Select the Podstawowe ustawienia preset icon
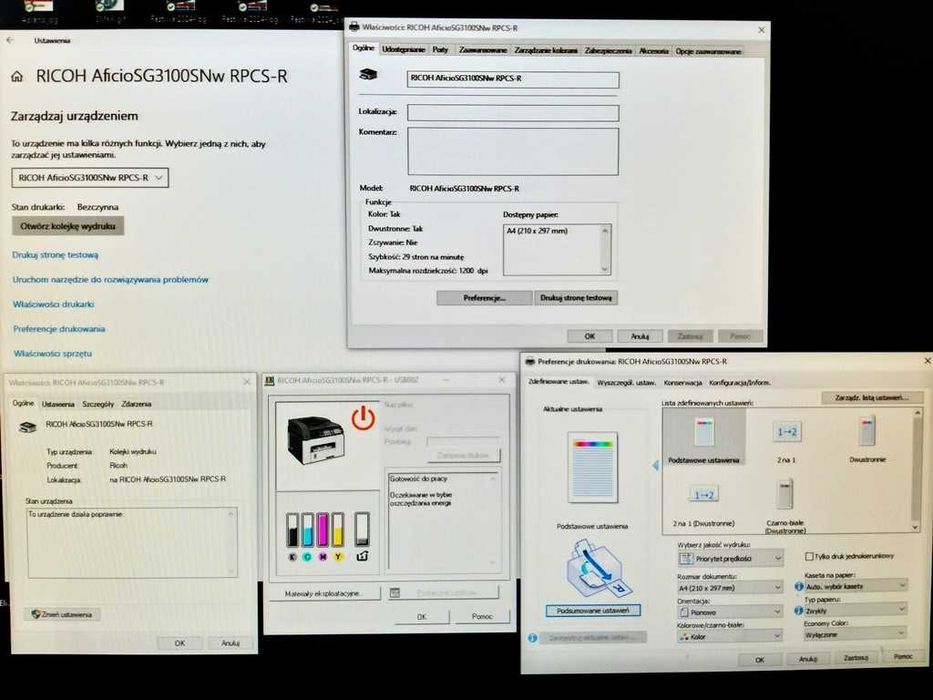The height and width of the screenshot is (700, 933). tap(704, 432)
